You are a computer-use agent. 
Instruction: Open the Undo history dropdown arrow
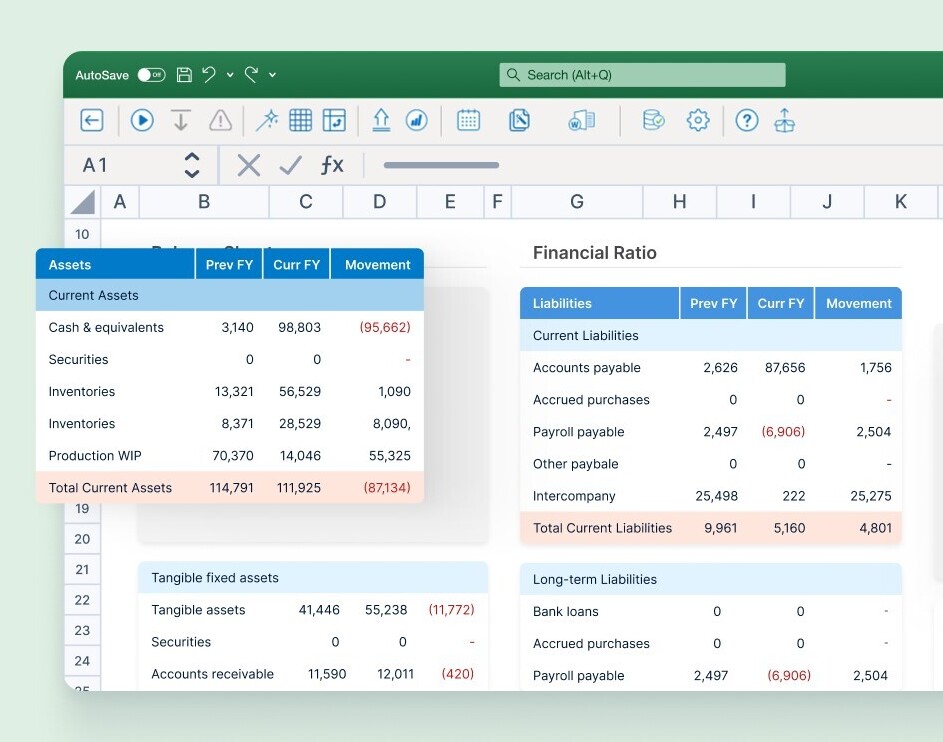tap(230, 75)
